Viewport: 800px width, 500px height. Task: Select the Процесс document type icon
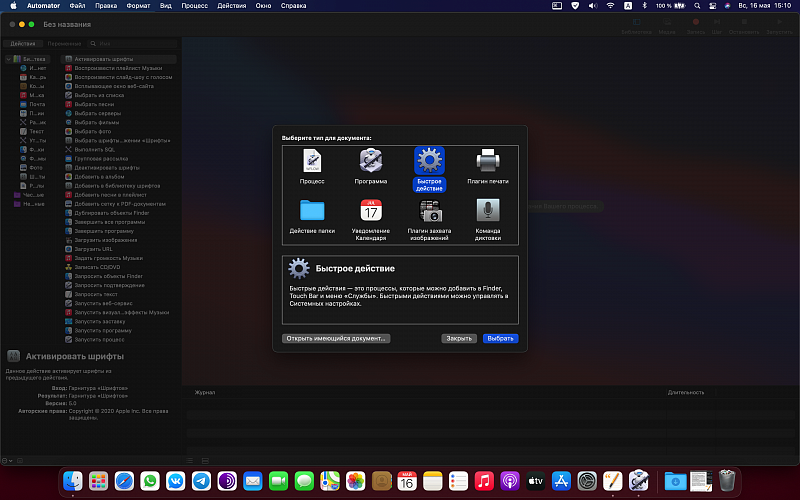click(x=312, y=161)
